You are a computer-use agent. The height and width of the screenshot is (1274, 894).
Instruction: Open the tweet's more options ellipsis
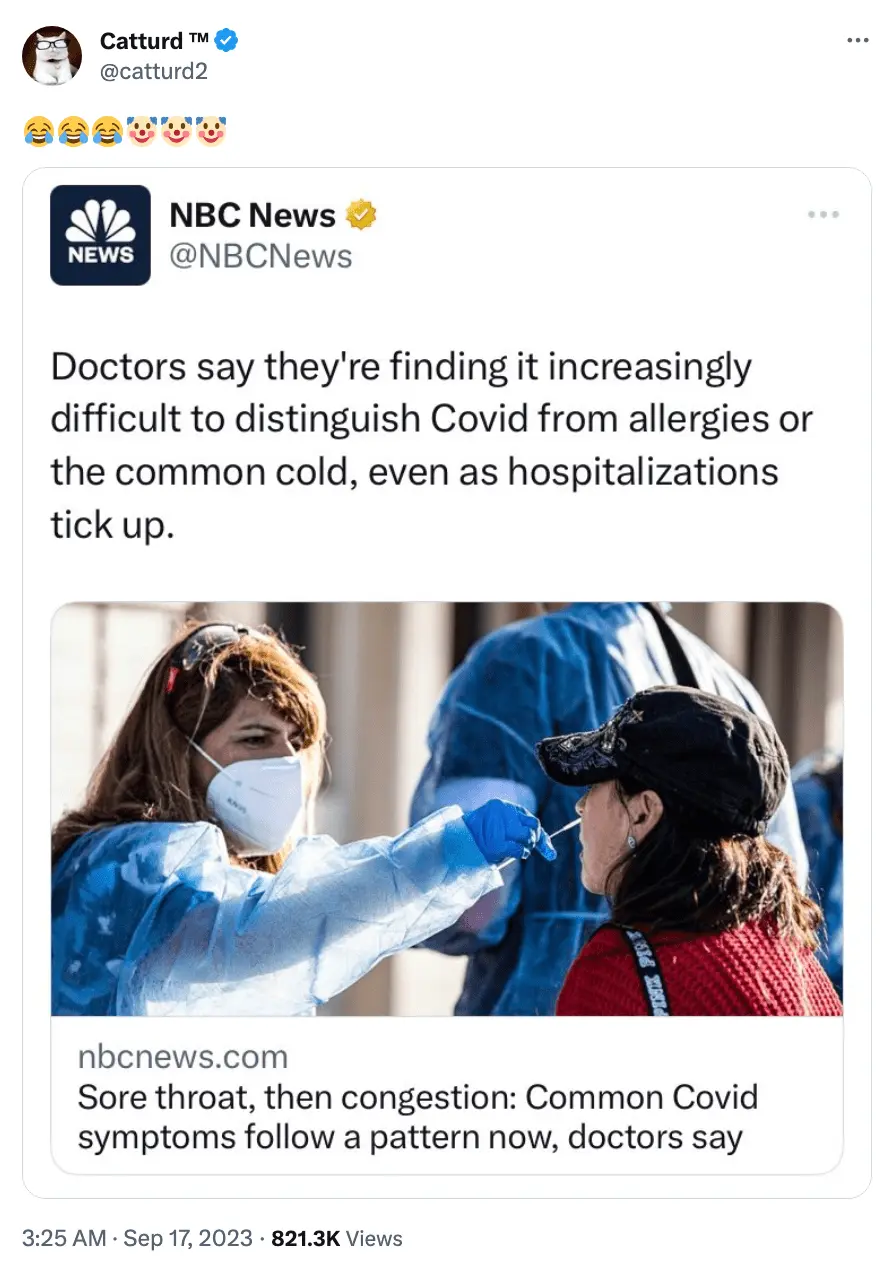[858, 40]
